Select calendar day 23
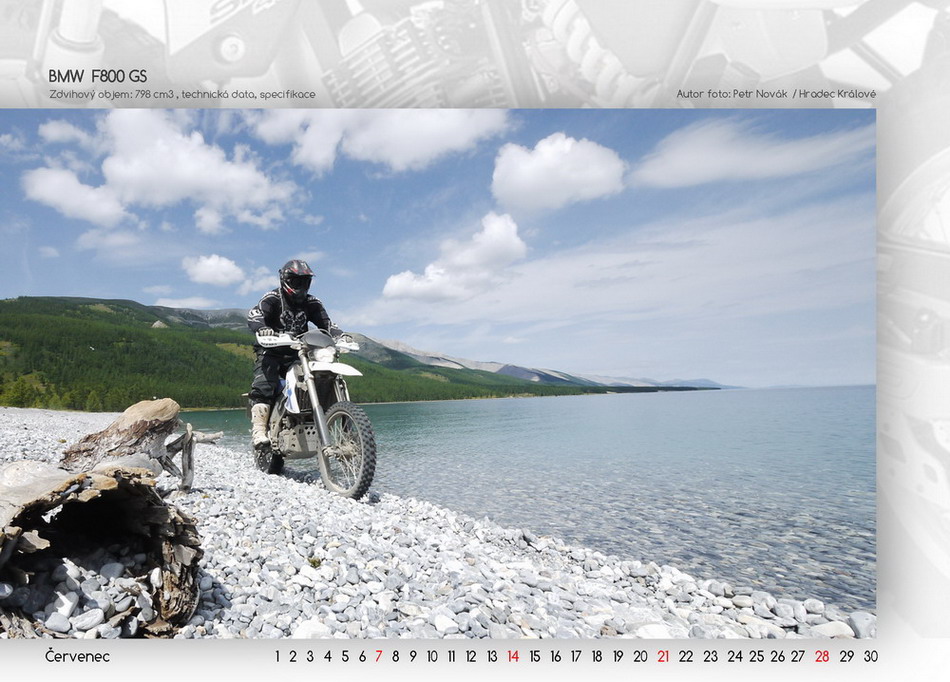 click(x=711, y=657)
